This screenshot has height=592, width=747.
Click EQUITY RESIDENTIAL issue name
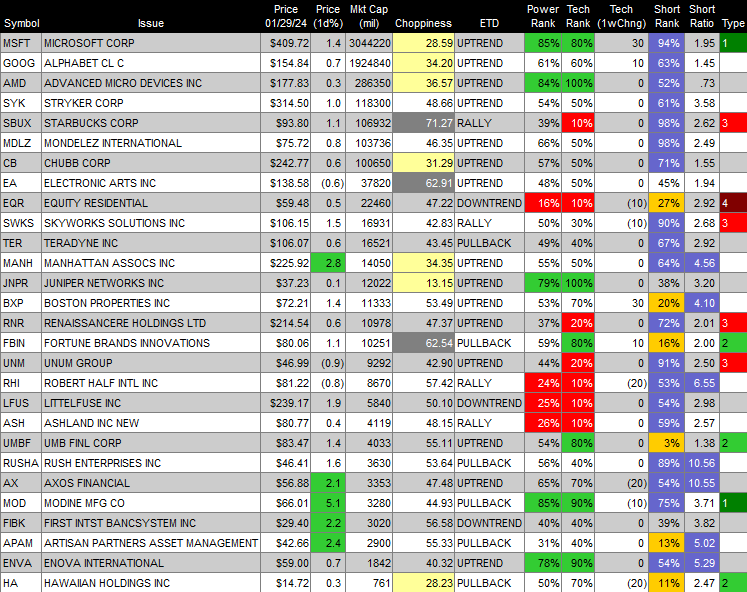[96, 203]
